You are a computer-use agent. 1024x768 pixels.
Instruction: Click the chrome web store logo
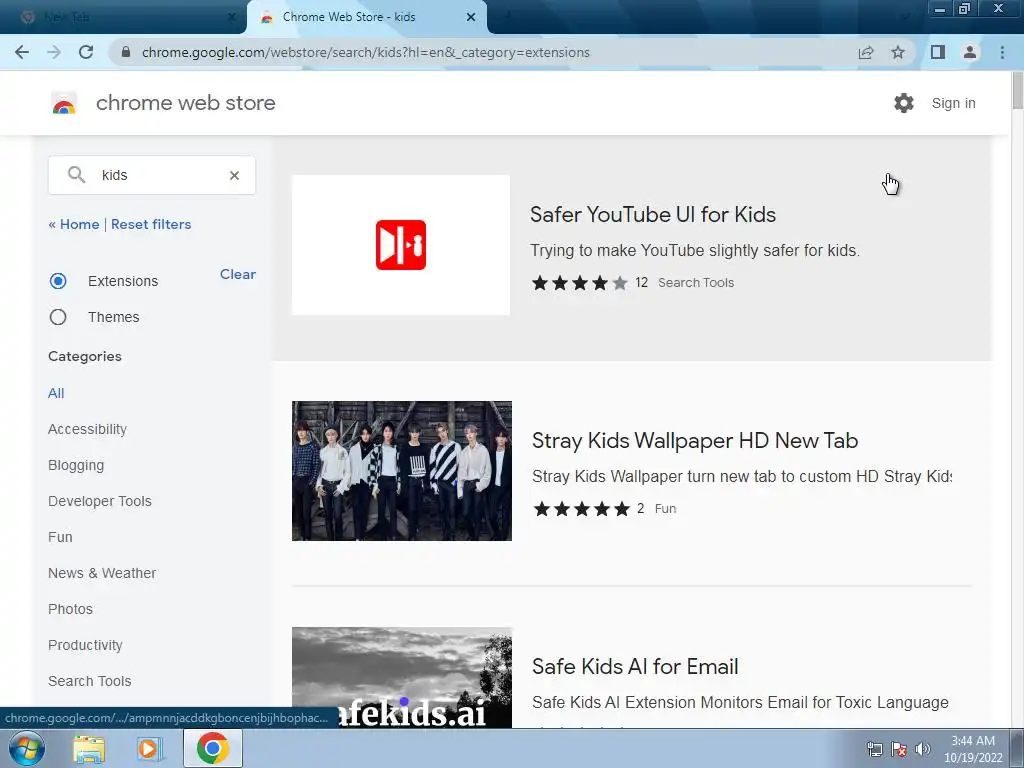64,103
